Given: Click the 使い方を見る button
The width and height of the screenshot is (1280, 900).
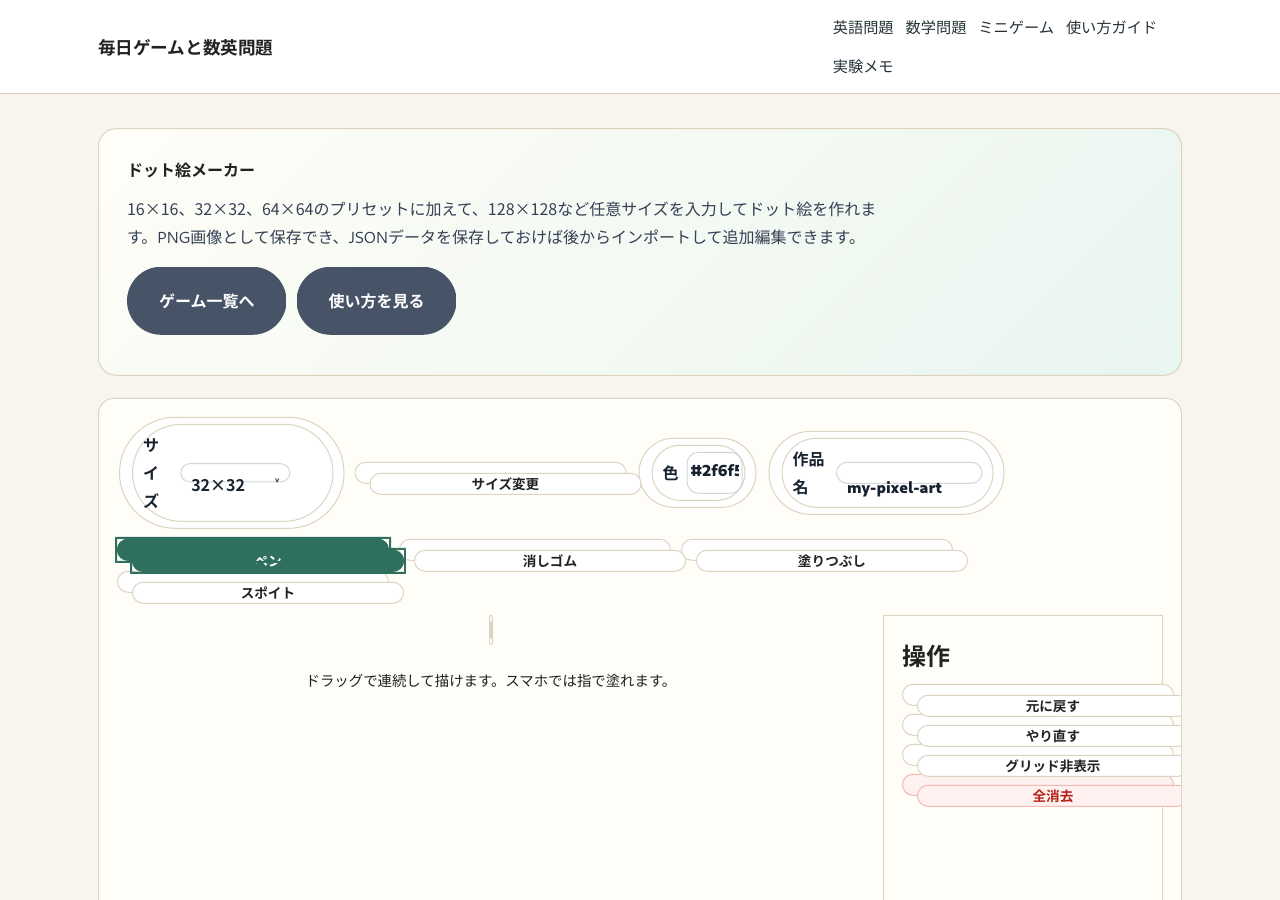Looking at the screenshot, I should click(376, 301).
